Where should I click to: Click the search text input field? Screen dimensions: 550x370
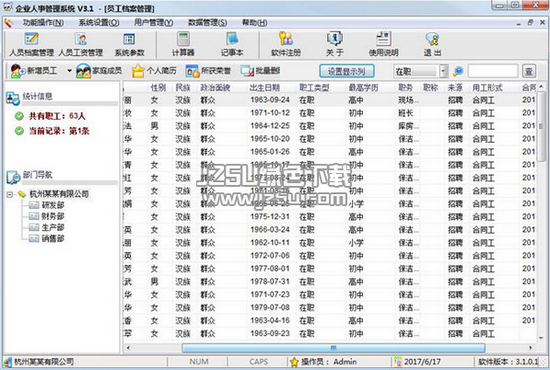click(493, 71)
